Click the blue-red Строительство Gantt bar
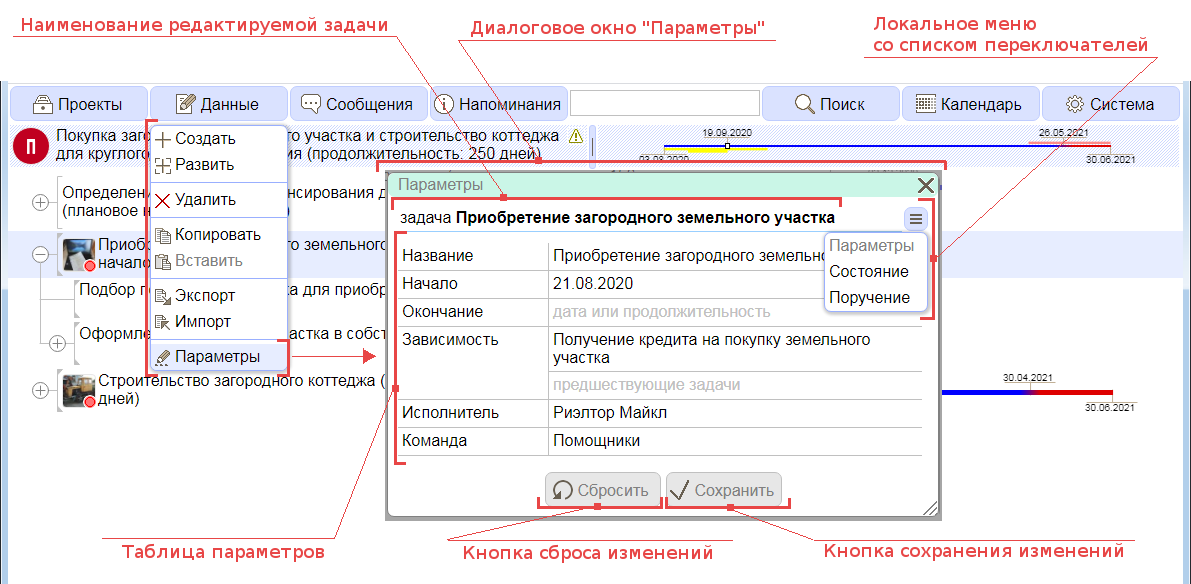The width and height of the screenshot is (1191, 584). [1026, 393]
